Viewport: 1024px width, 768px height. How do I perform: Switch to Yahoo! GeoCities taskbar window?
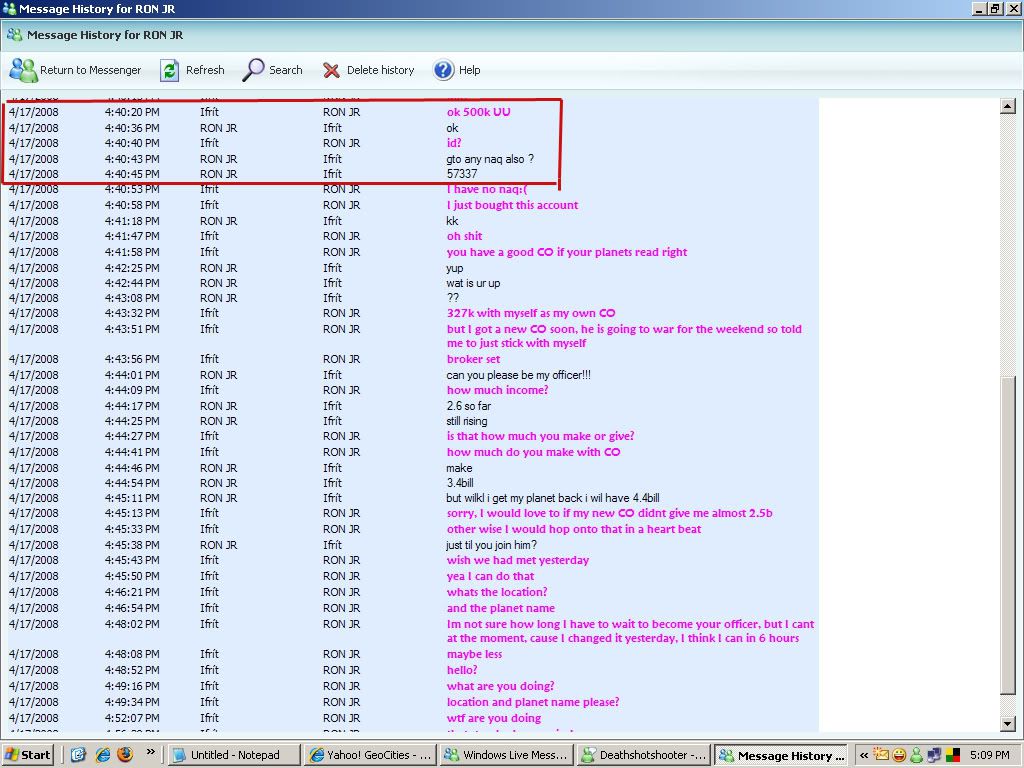371,755
